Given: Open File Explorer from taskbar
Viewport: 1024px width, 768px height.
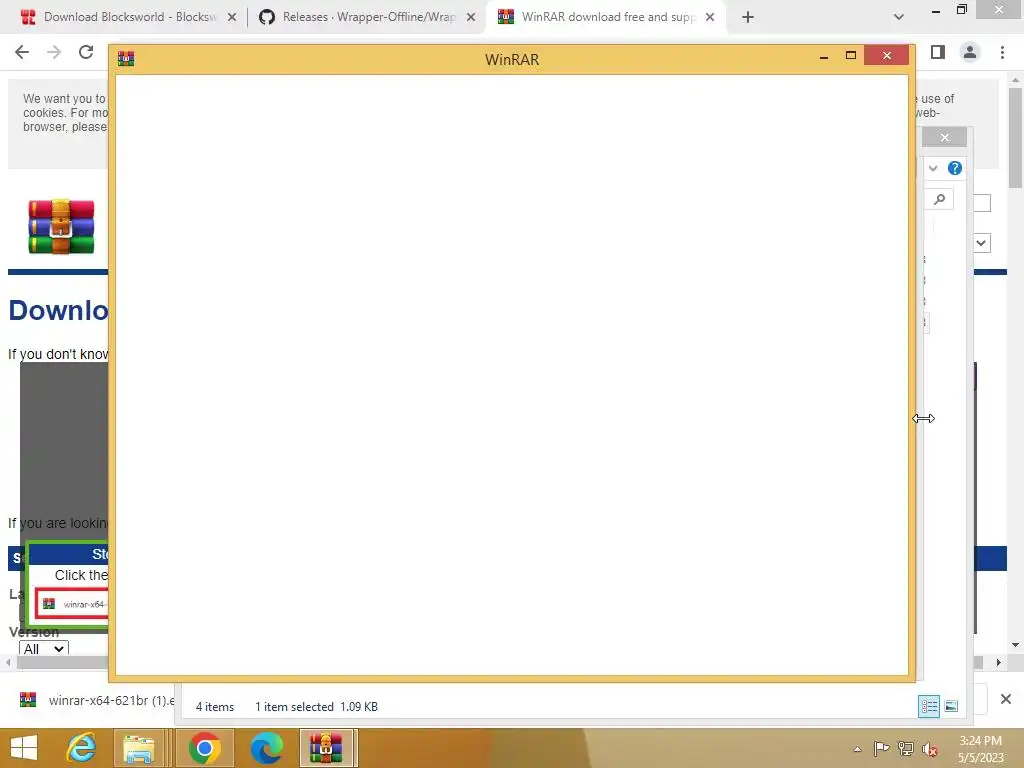Looking at the screenshot, I should [x=139, y=748].
